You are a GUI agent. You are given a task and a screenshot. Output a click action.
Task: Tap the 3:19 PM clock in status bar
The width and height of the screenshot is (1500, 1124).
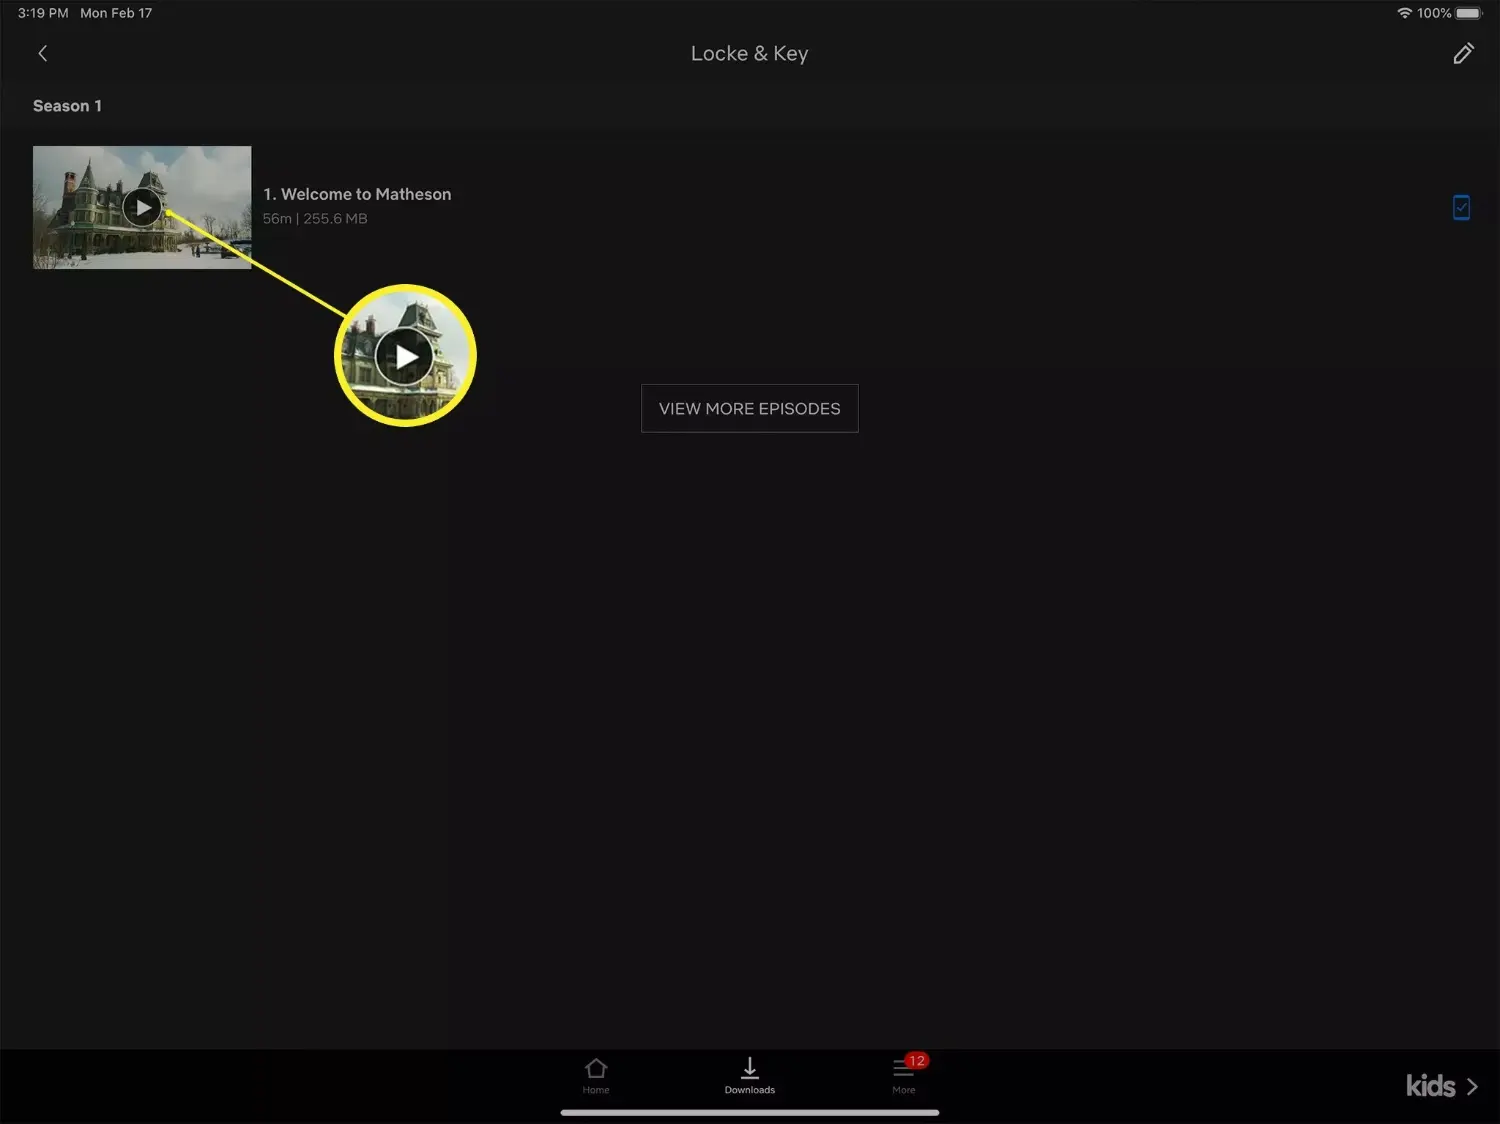(x=43, y=13)
